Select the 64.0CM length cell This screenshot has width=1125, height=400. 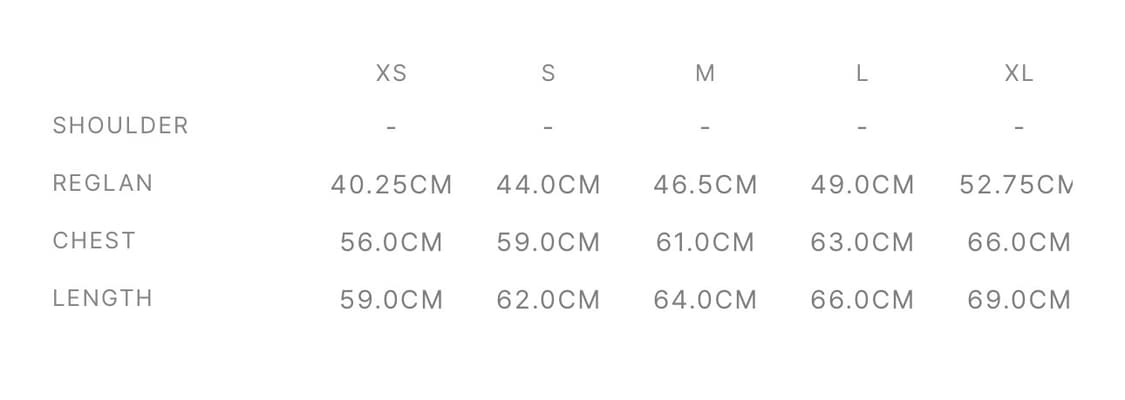705,300
